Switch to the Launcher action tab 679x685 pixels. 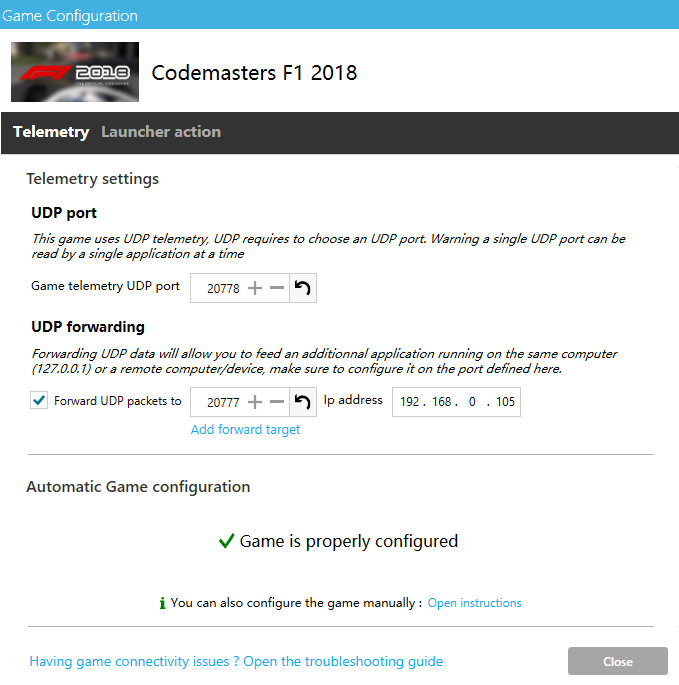[161, 132]
